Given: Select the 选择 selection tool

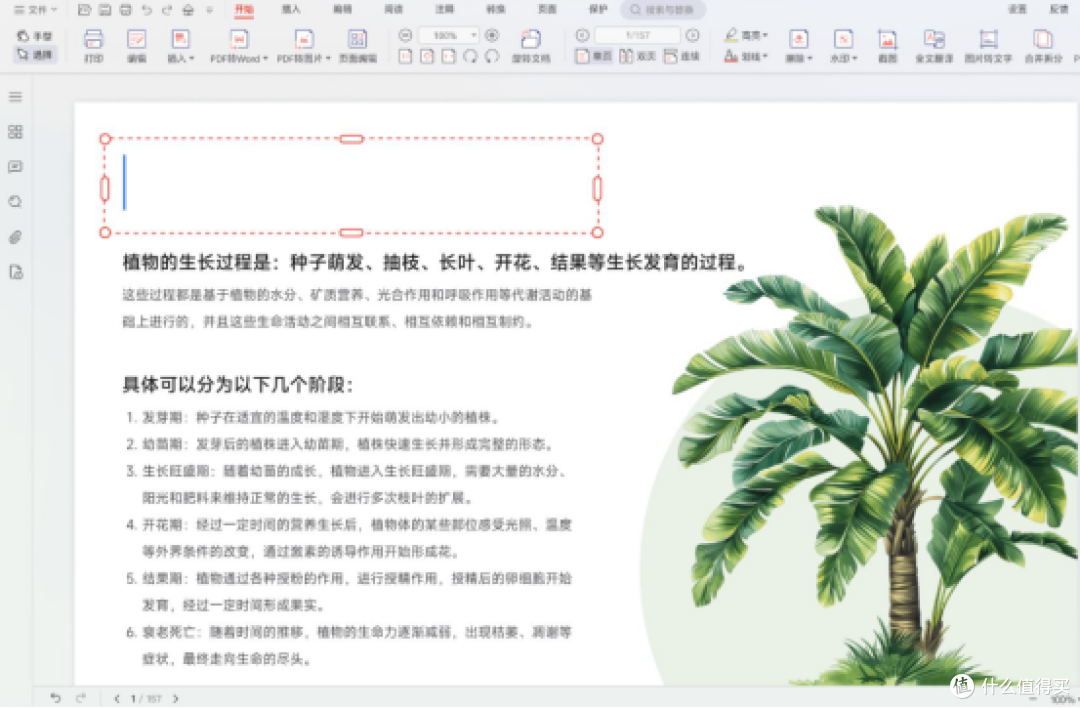Looking at the screenshot, I should tap(36, 54).
